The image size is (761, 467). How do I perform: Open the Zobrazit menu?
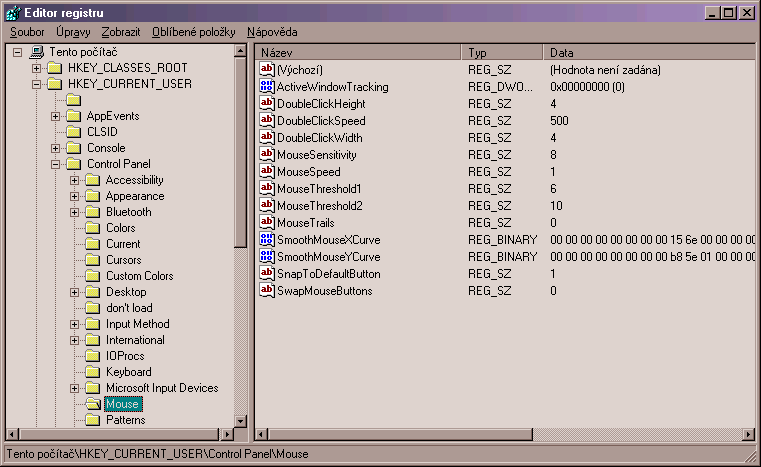(x=121, y=32)
